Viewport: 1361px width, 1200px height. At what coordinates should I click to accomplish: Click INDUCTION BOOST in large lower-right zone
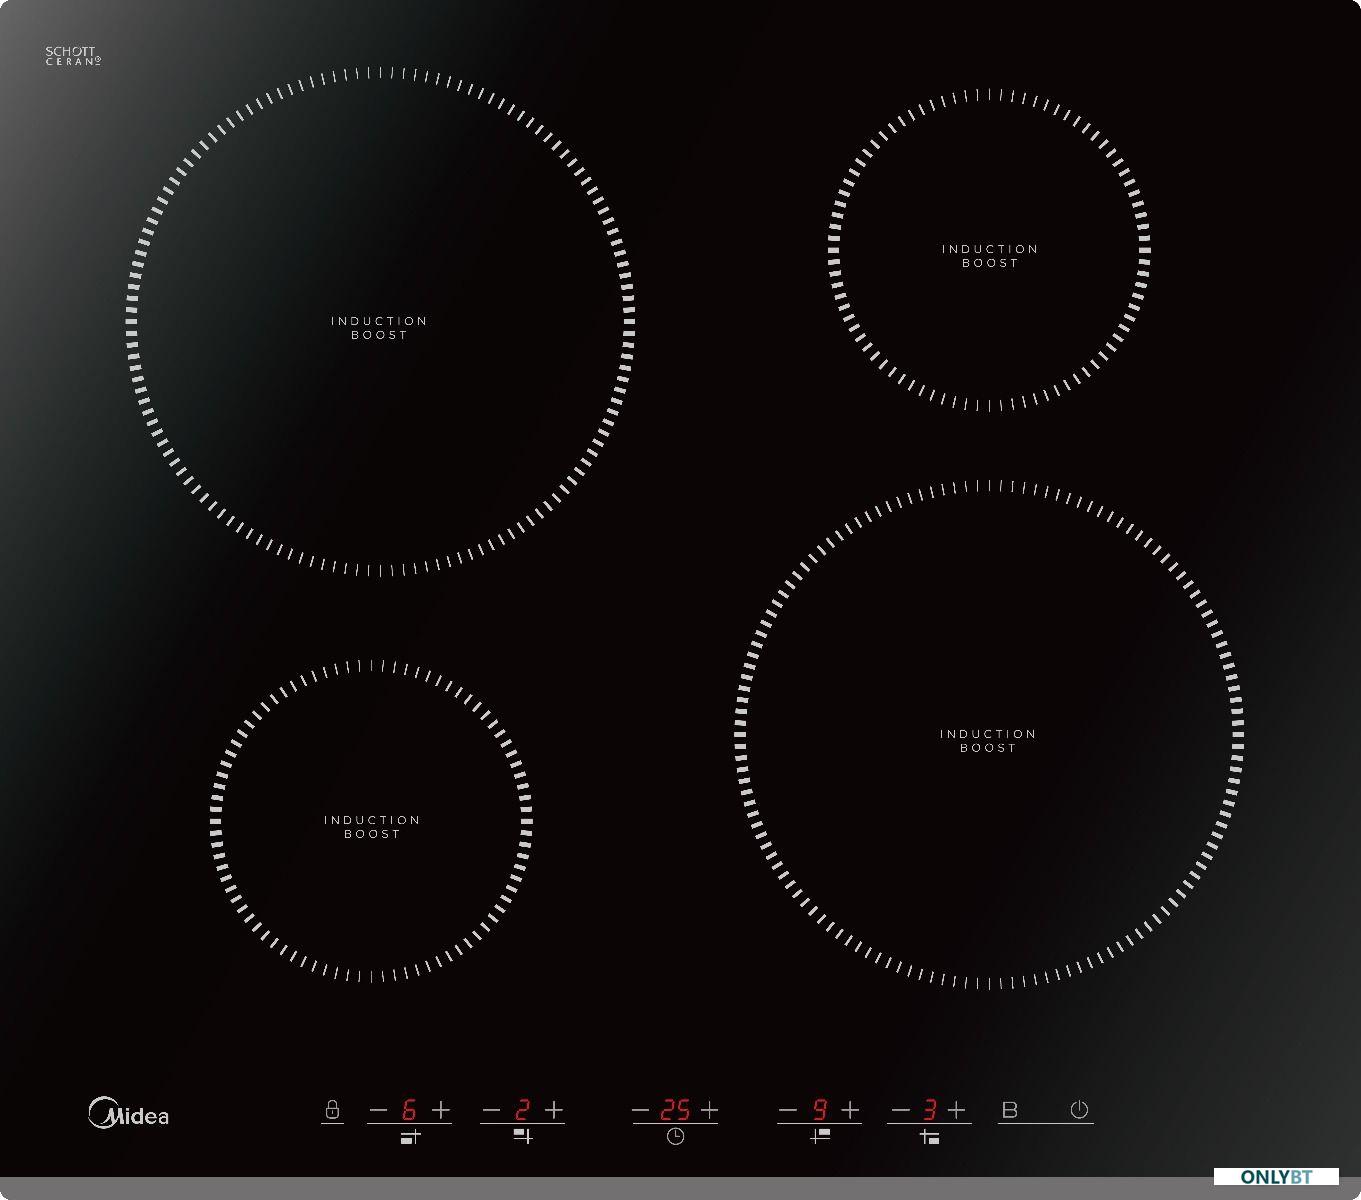coord(988,741)
